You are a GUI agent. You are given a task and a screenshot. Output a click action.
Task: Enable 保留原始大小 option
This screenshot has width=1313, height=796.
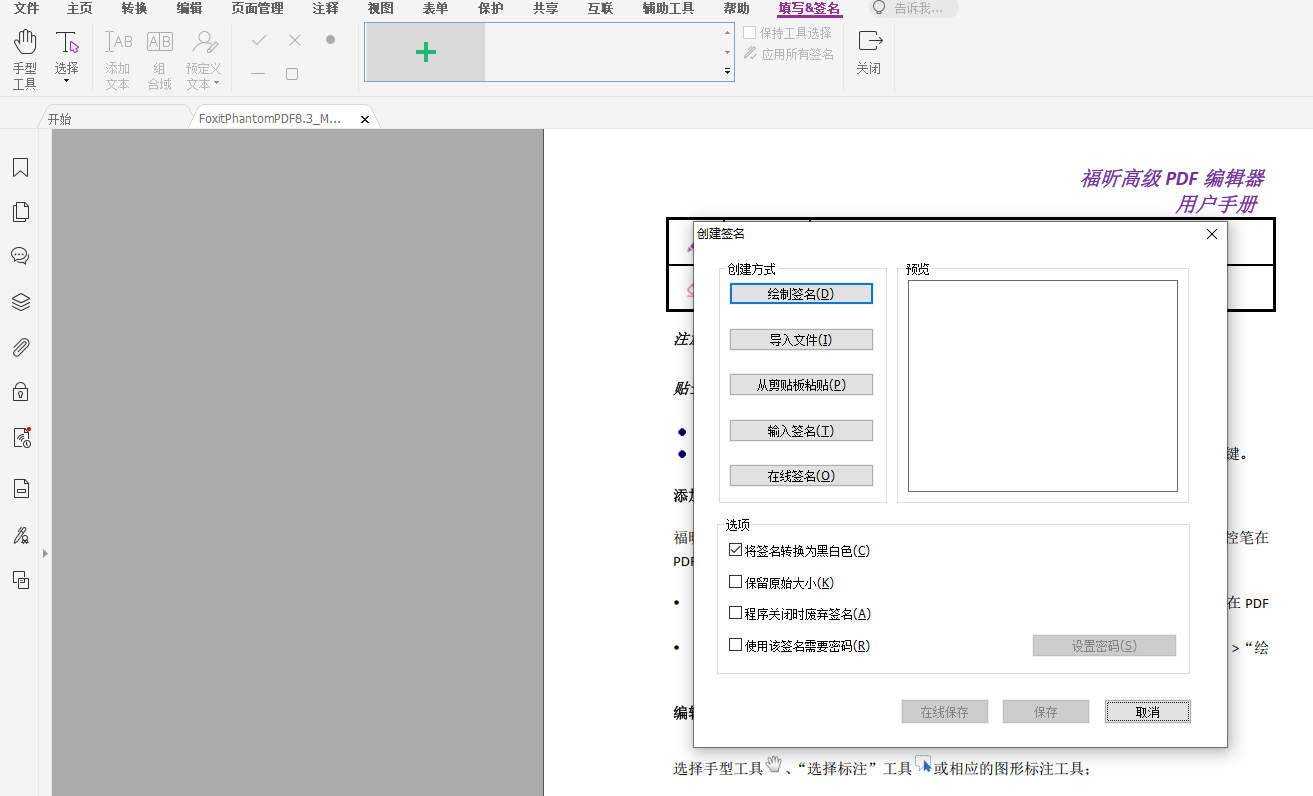[736, 581]
